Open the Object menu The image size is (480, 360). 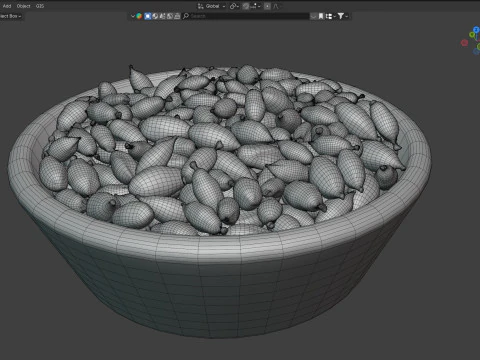(x=23, y=6)
